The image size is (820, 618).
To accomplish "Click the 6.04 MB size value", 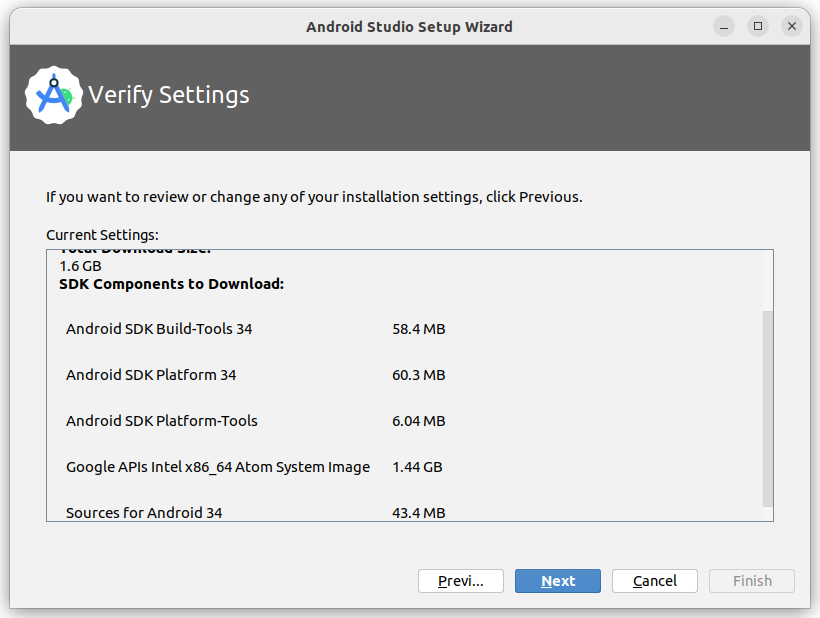I will point(418,421).
